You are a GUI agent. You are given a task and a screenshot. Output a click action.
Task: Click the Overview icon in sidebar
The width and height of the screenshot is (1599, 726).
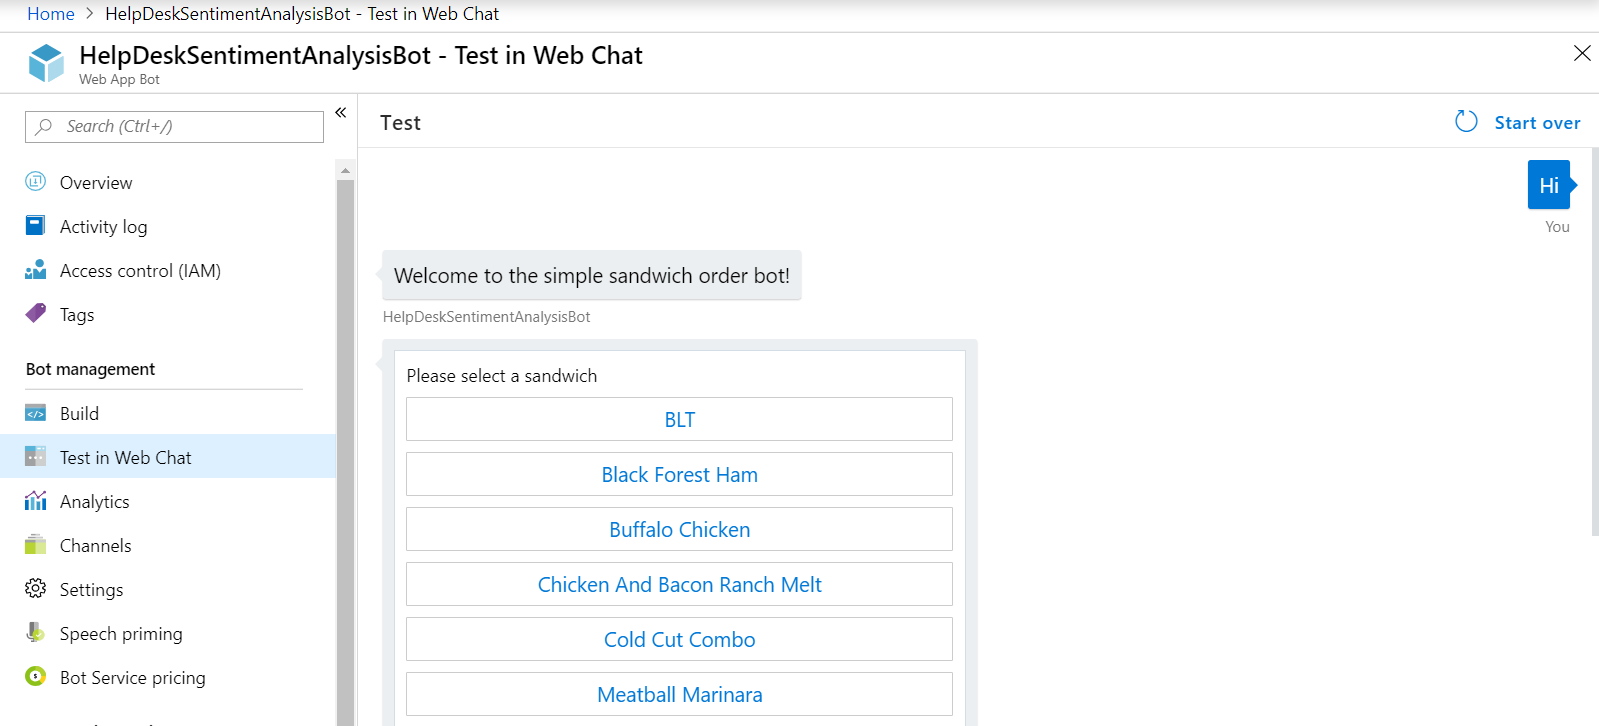click(x=36, y=182)
